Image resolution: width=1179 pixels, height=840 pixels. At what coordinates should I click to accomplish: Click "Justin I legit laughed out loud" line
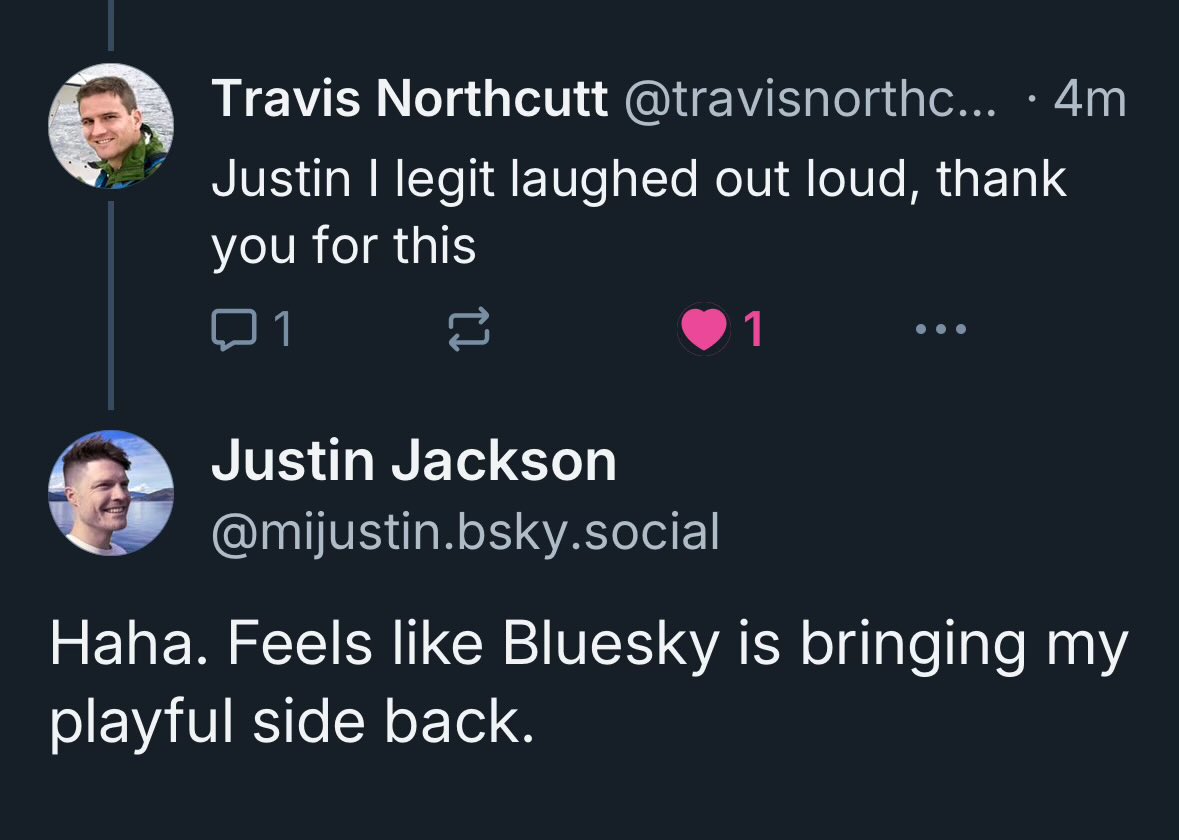coord(640,179)
